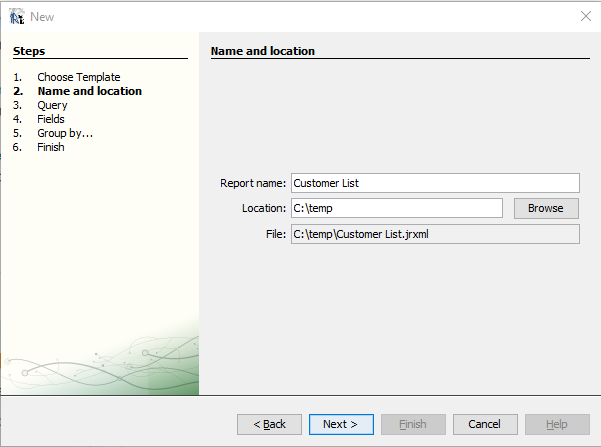Close the New report wizard window
This screenshot has width=601, height=447.
pyautogui.click(x=586, y=16)
